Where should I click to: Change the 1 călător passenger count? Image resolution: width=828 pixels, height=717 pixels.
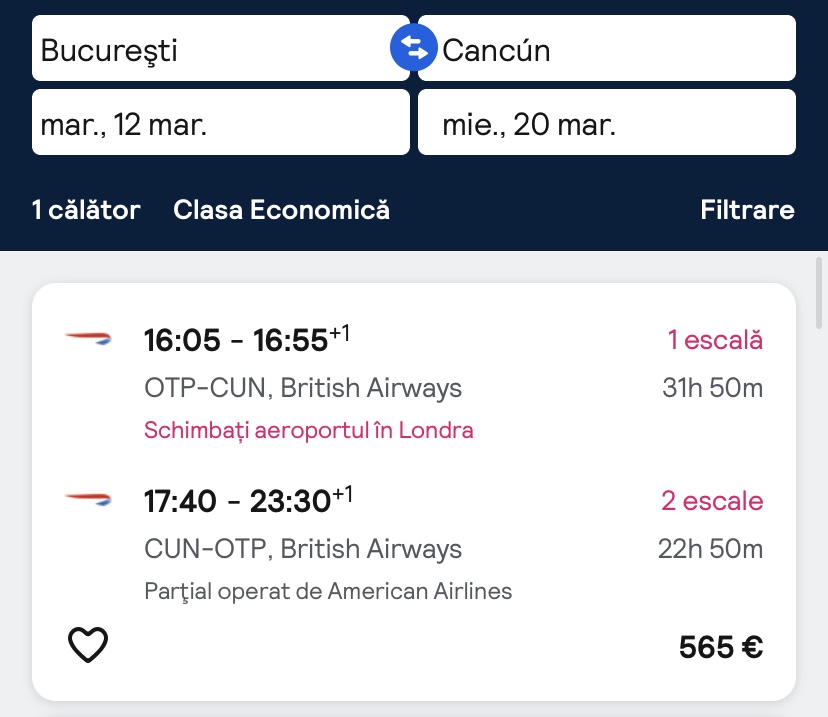(86, 210)
